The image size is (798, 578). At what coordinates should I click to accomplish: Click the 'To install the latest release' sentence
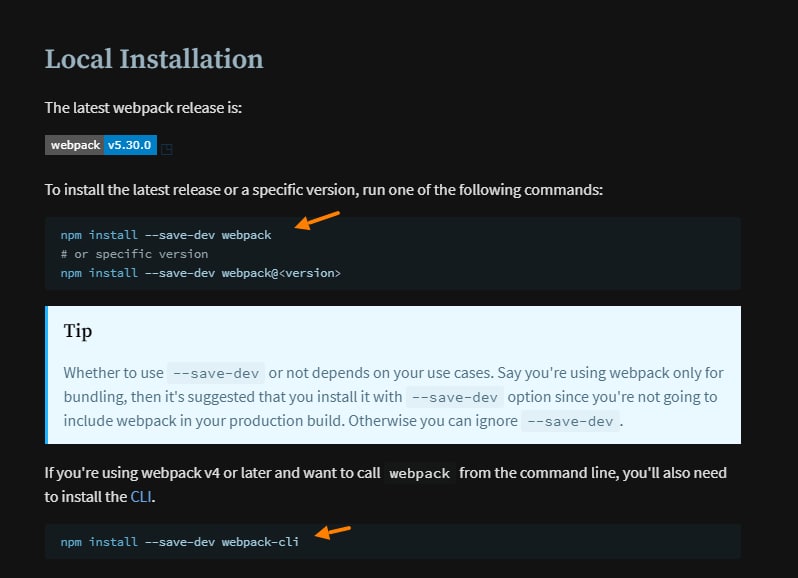[324, 190]
